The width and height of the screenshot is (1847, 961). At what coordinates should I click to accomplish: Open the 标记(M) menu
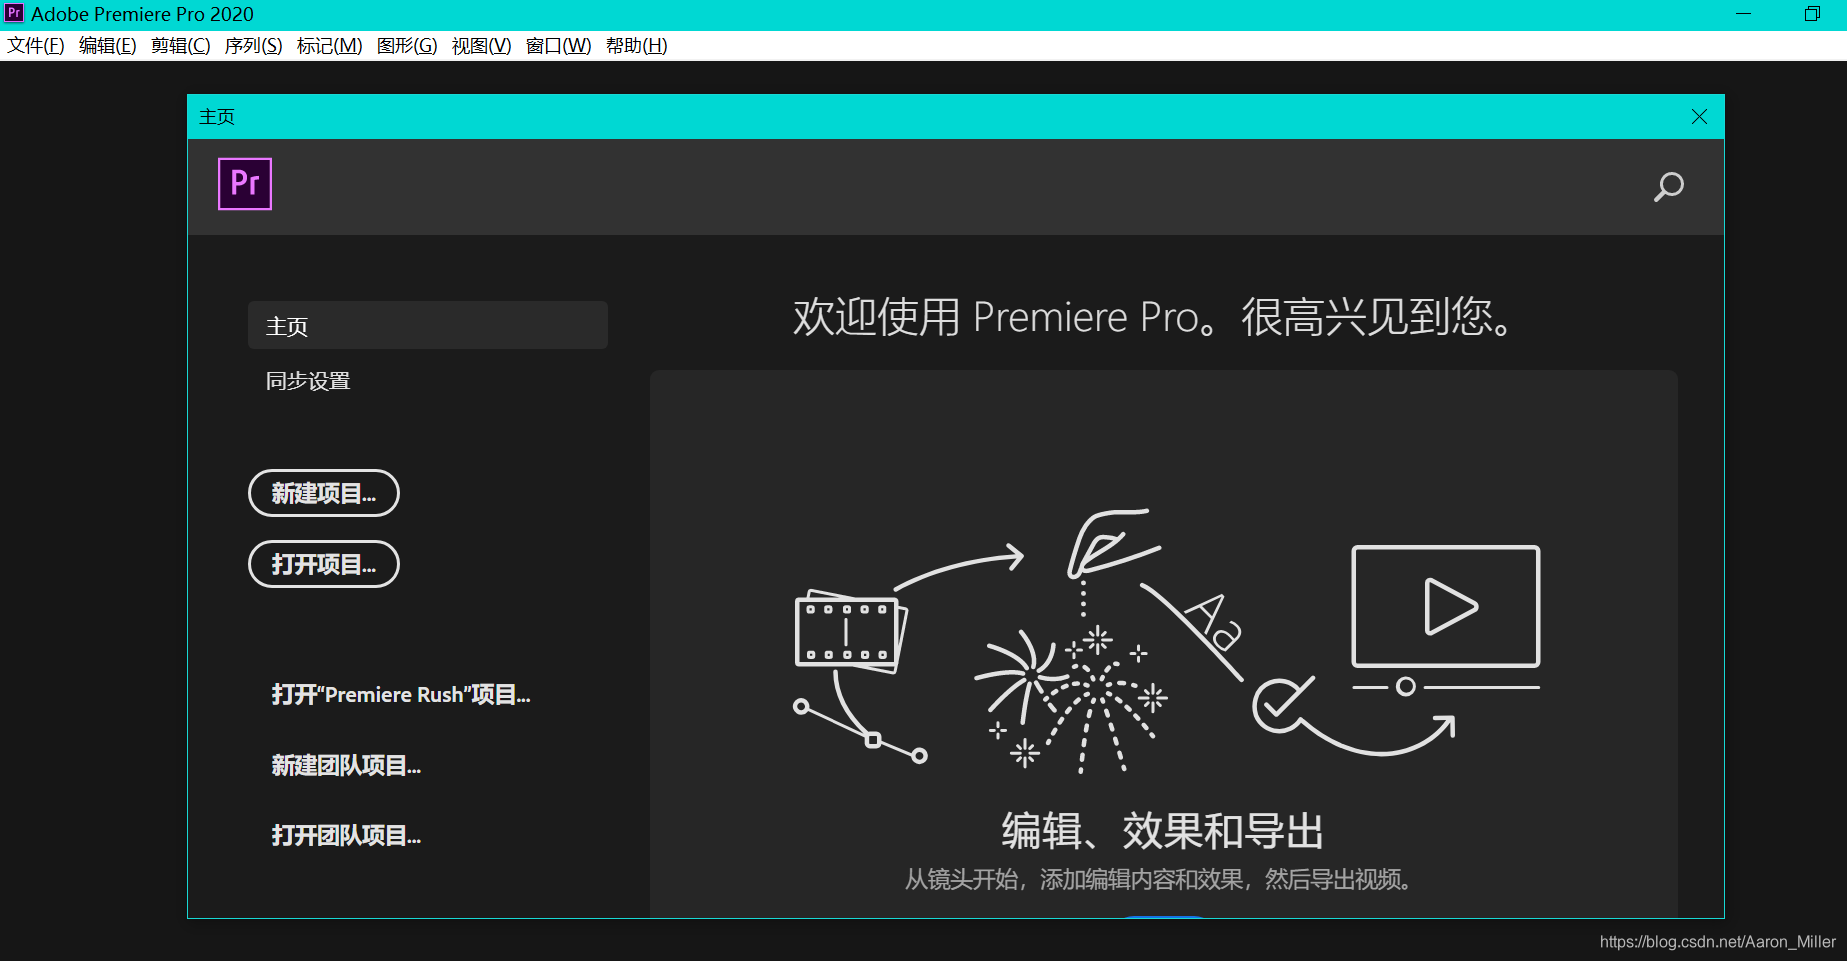pos(330,46)
